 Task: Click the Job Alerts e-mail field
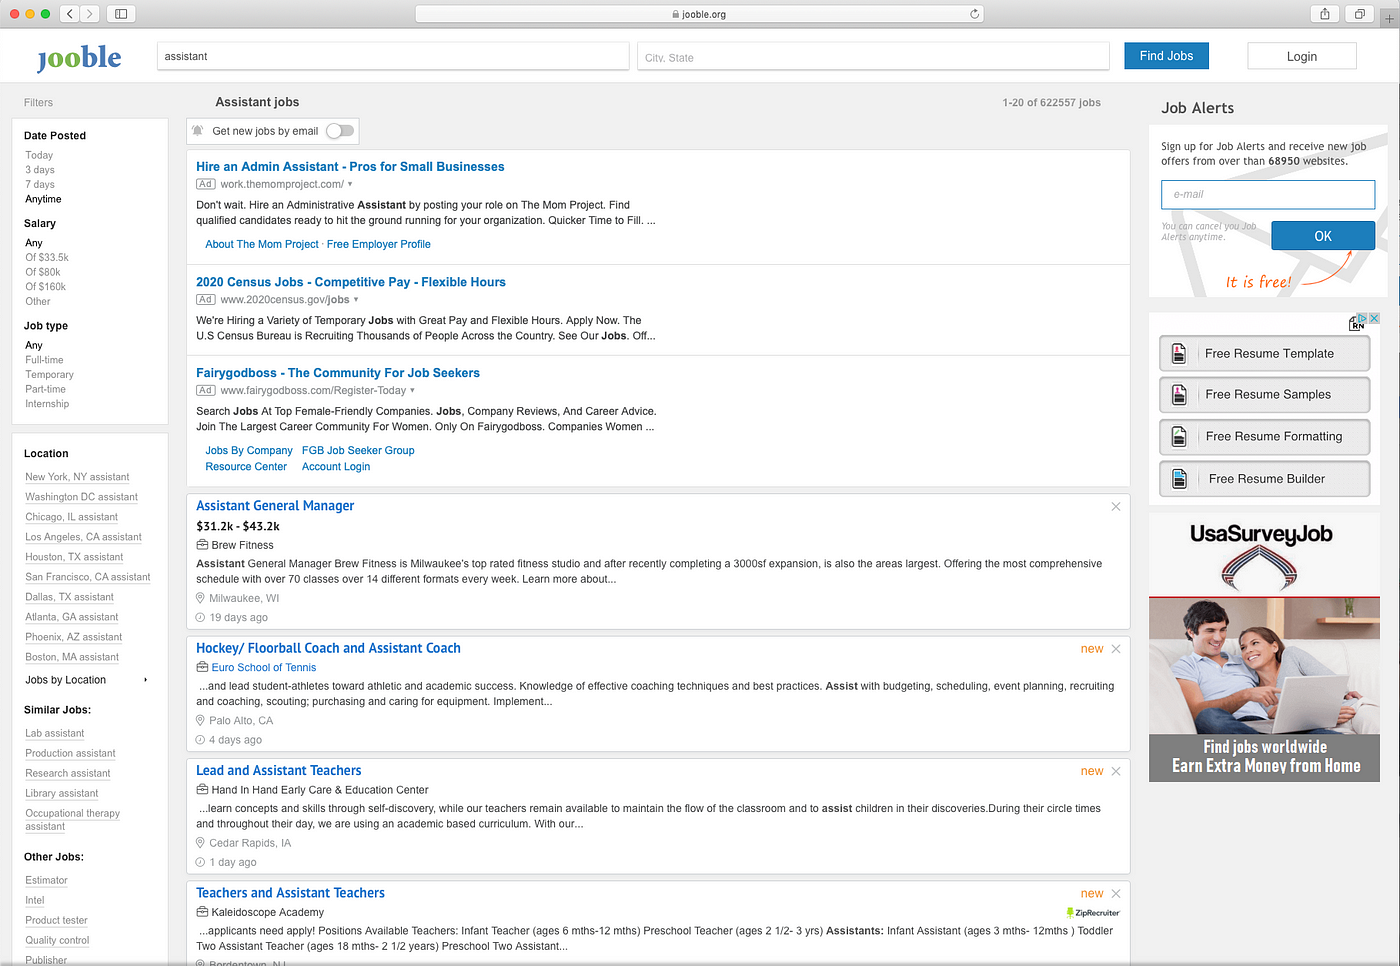pyautogui.click(x=1268, y=195)
